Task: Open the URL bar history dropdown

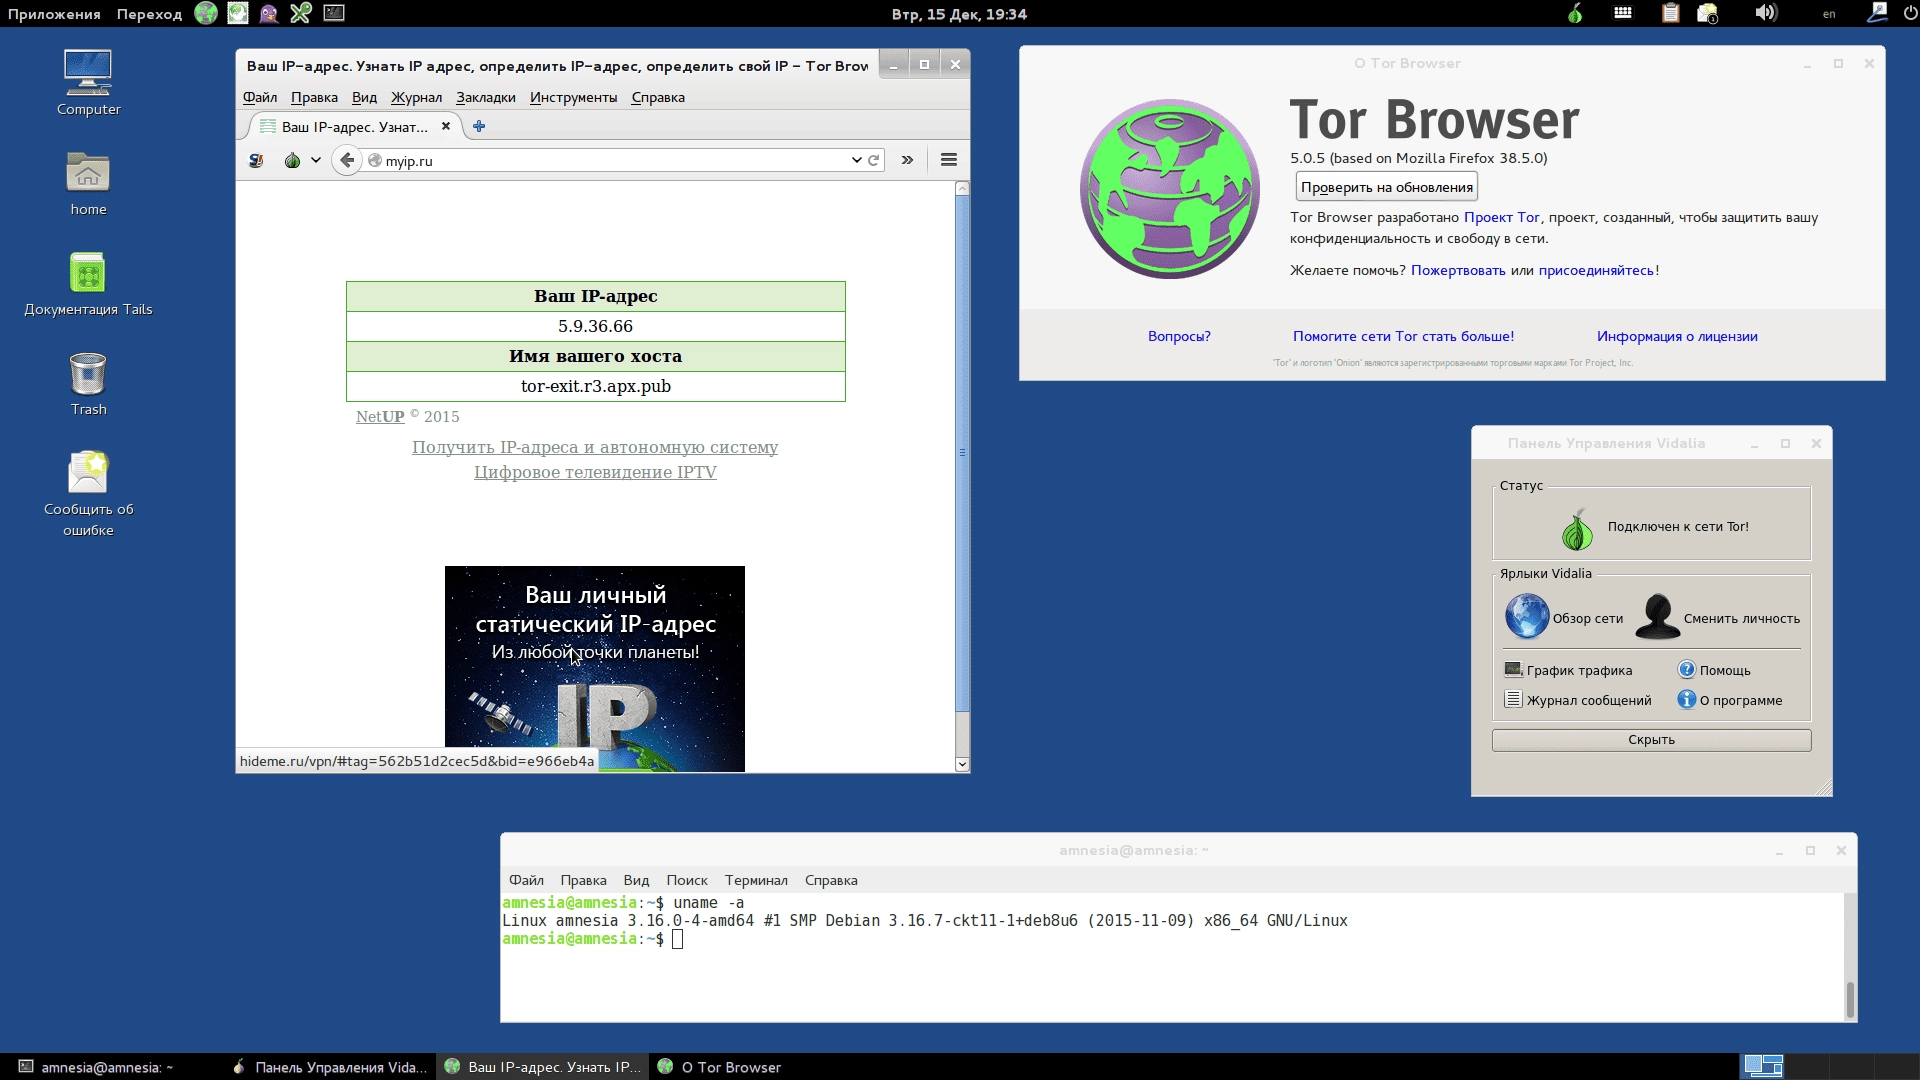Action: coord(856,160)
